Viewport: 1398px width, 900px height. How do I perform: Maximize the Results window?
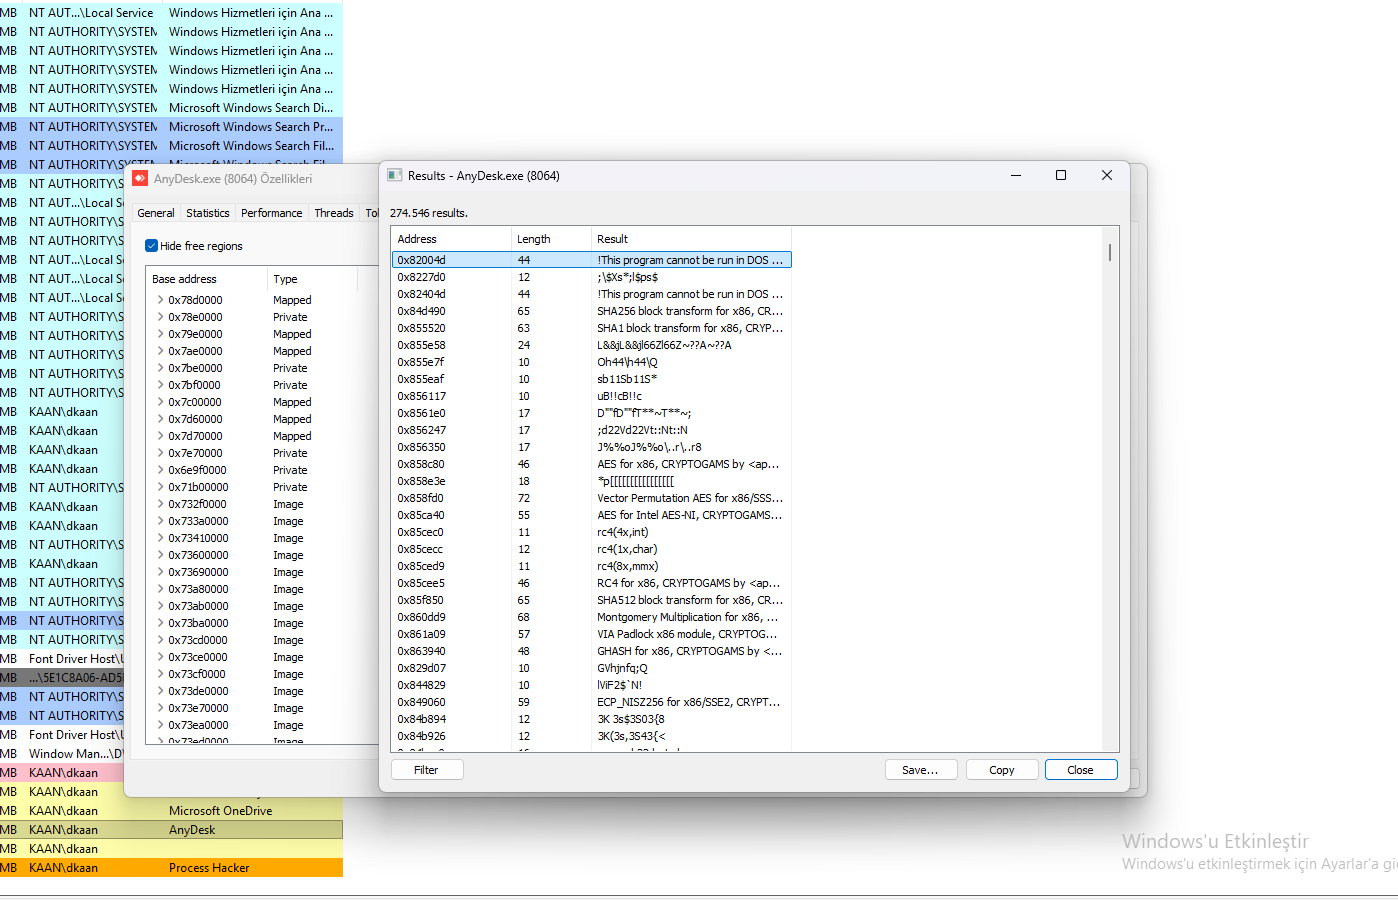[x=1061, y=175]
